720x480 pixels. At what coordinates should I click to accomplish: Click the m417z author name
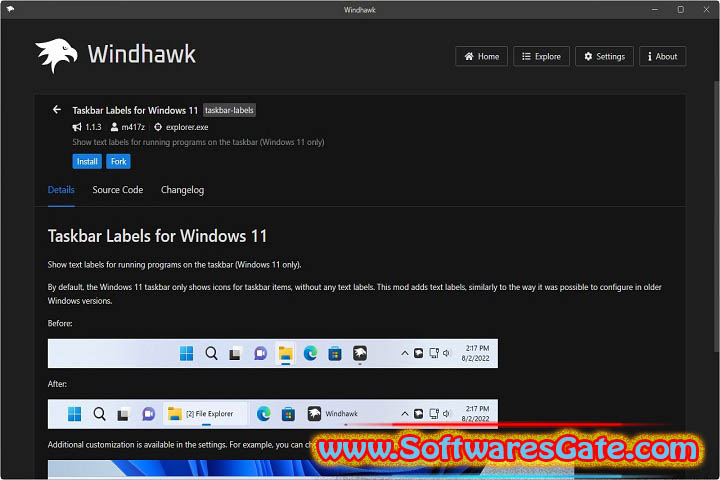[x=133, y=127]
